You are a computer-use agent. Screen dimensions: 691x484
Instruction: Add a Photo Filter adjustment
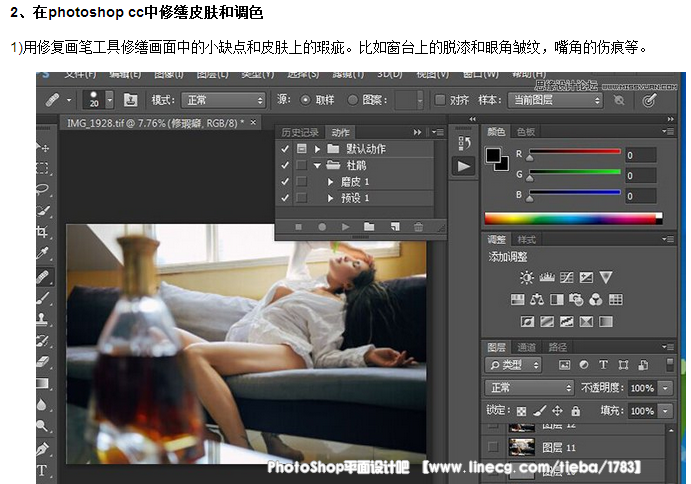pos(576,300)
